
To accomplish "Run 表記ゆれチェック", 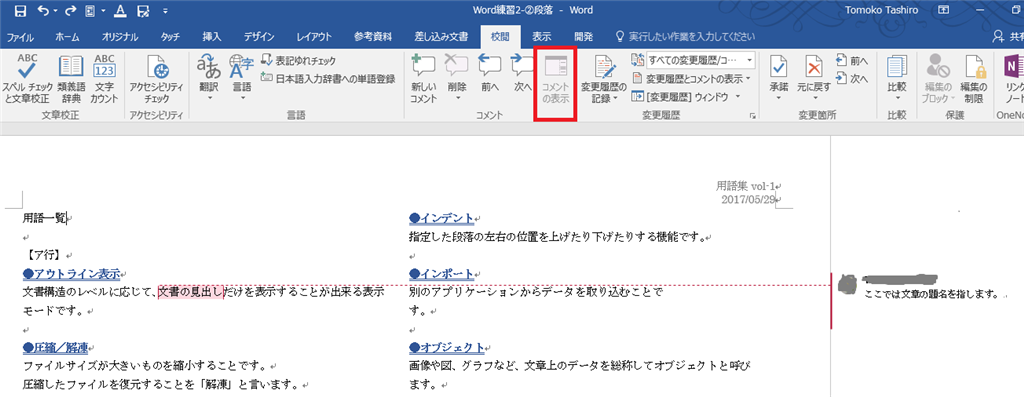I will coord(298,61).
